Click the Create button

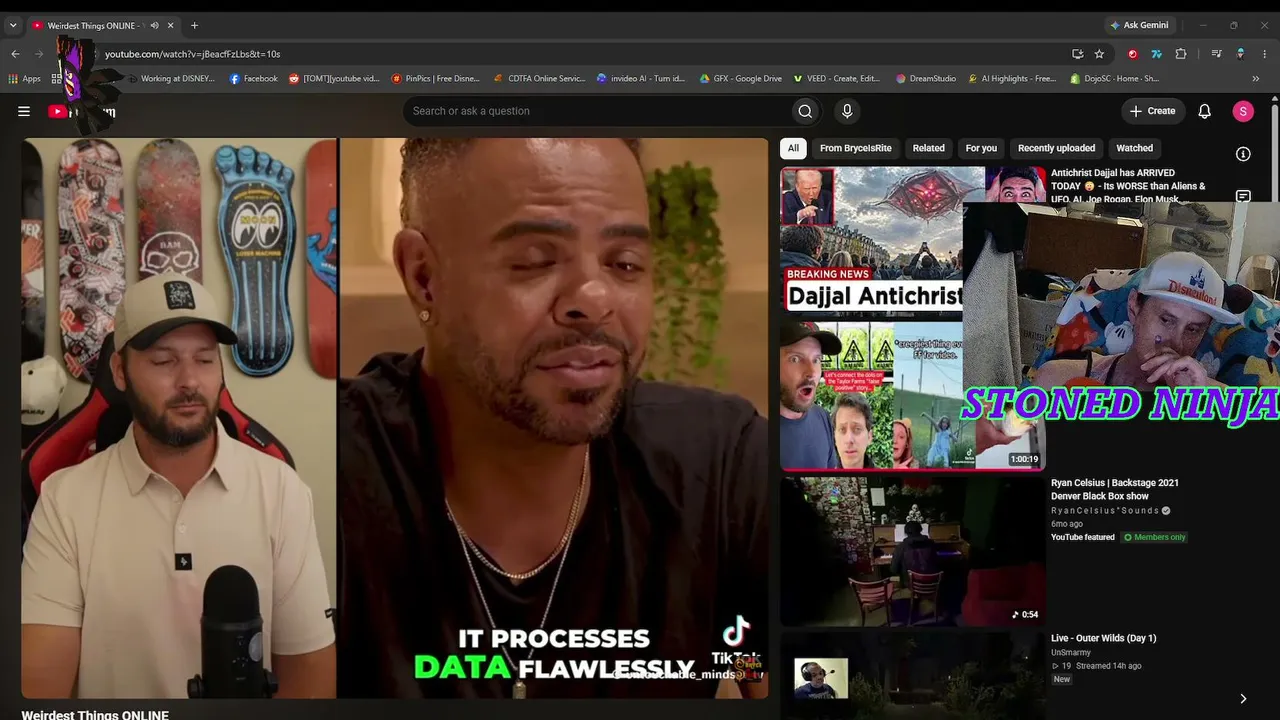pos(1153,111)
